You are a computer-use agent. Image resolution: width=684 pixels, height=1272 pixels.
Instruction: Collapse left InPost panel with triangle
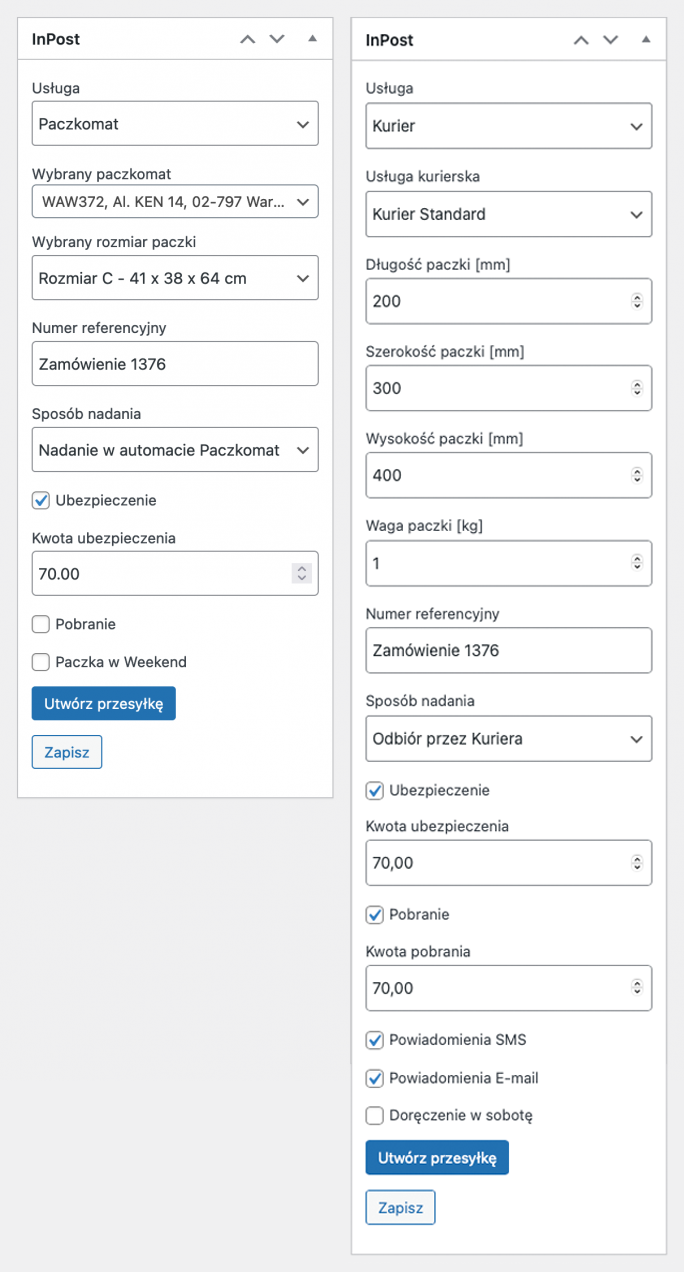pos(312,39)
